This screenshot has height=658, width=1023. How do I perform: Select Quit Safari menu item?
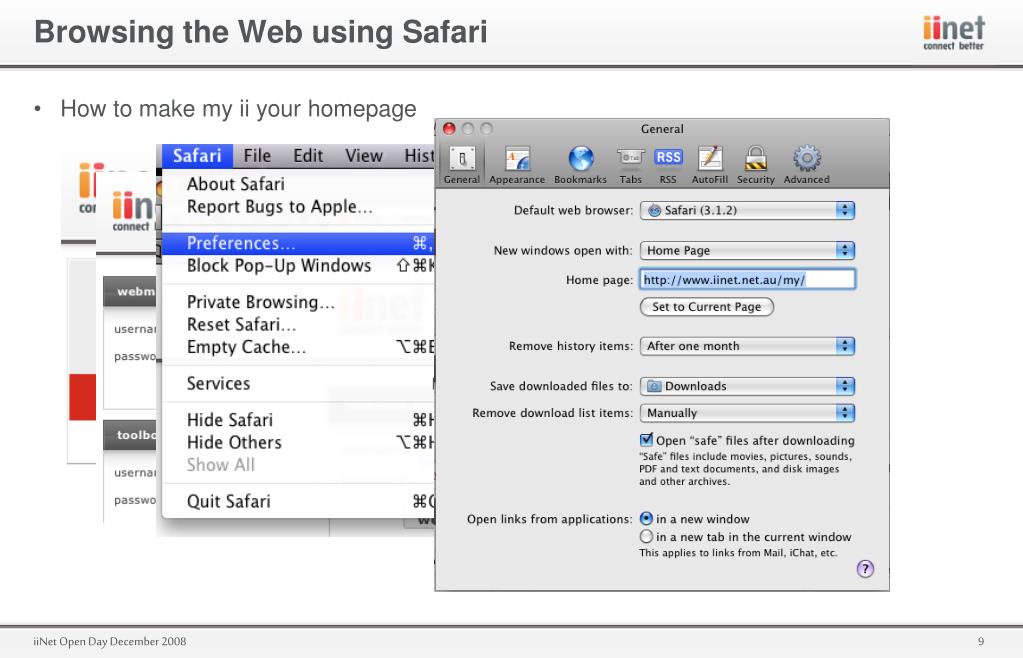(x=298, y=501)
